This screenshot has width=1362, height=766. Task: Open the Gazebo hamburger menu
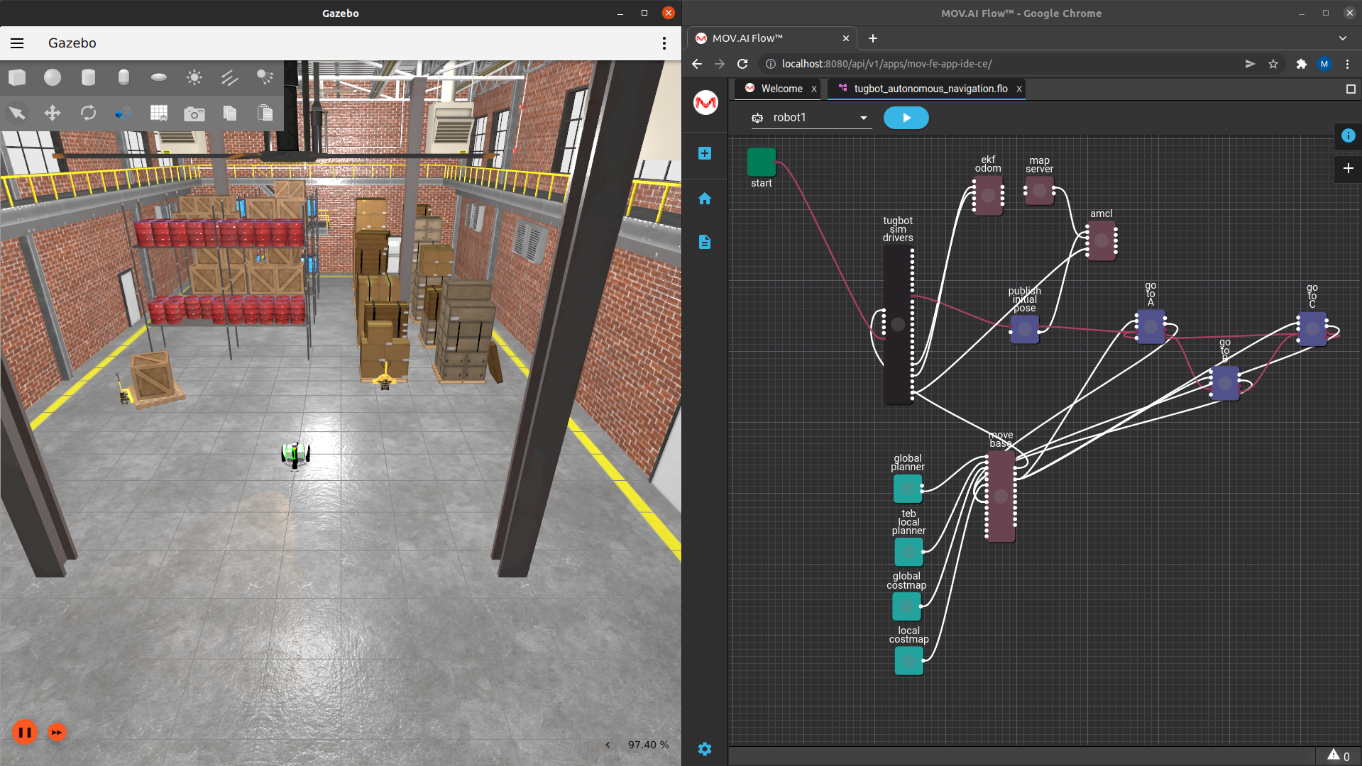17,43
